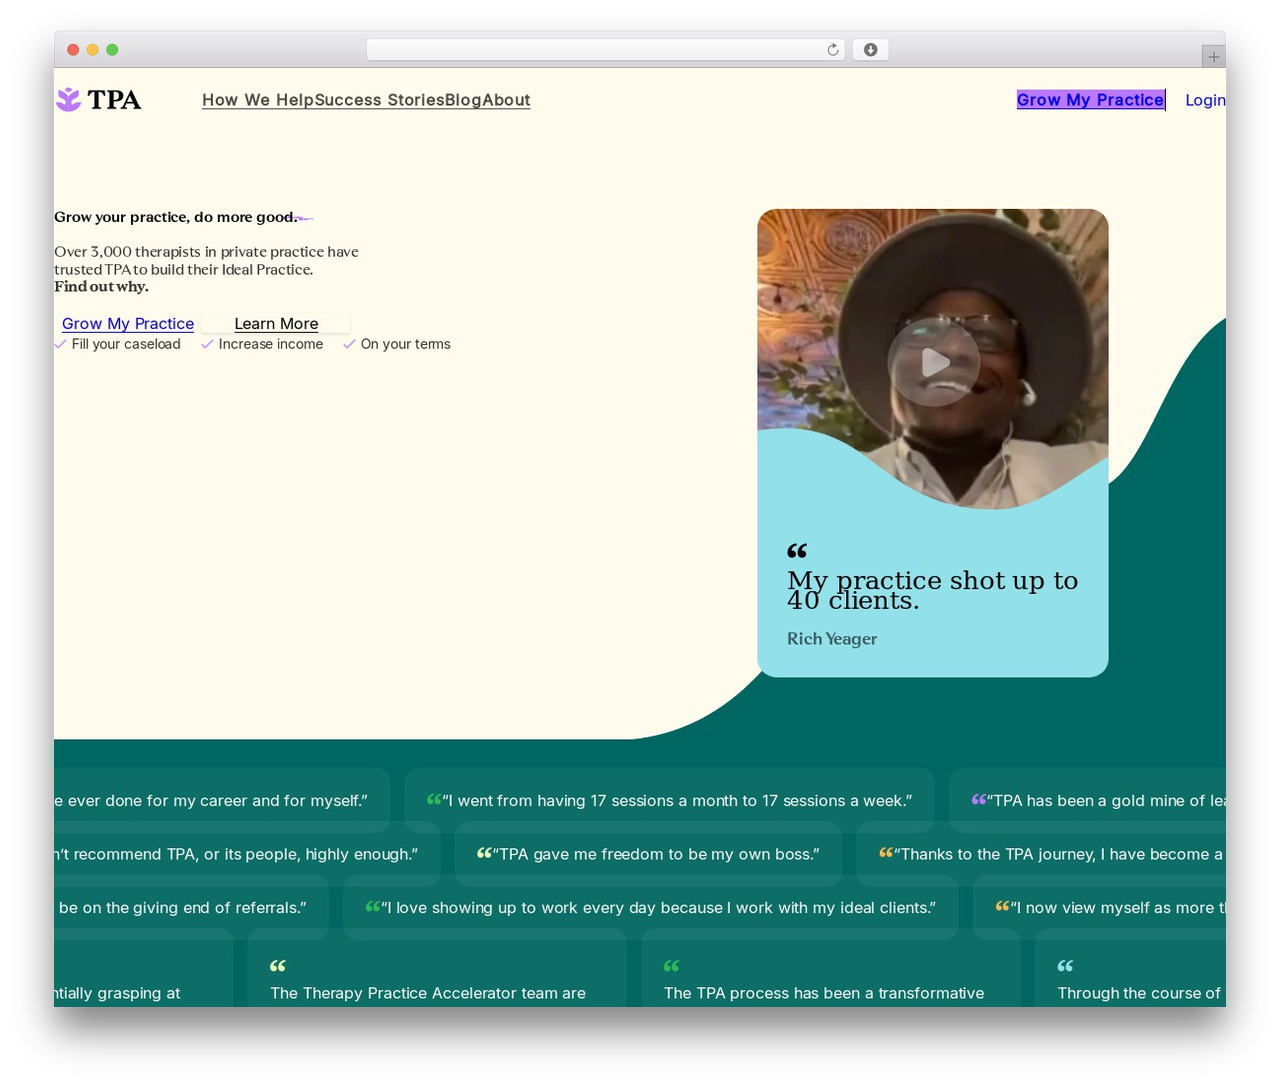Click the Login link
The width and height of the screenshot is (1280, 1084).
(x=1205, y=100)
